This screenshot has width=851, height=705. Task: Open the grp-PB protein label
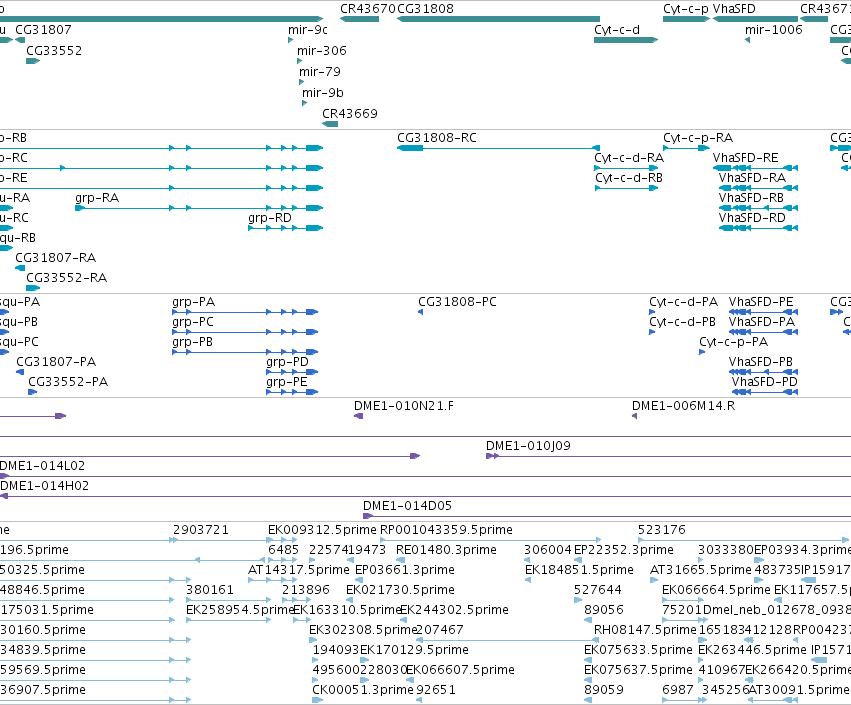[x=193, y=342]
